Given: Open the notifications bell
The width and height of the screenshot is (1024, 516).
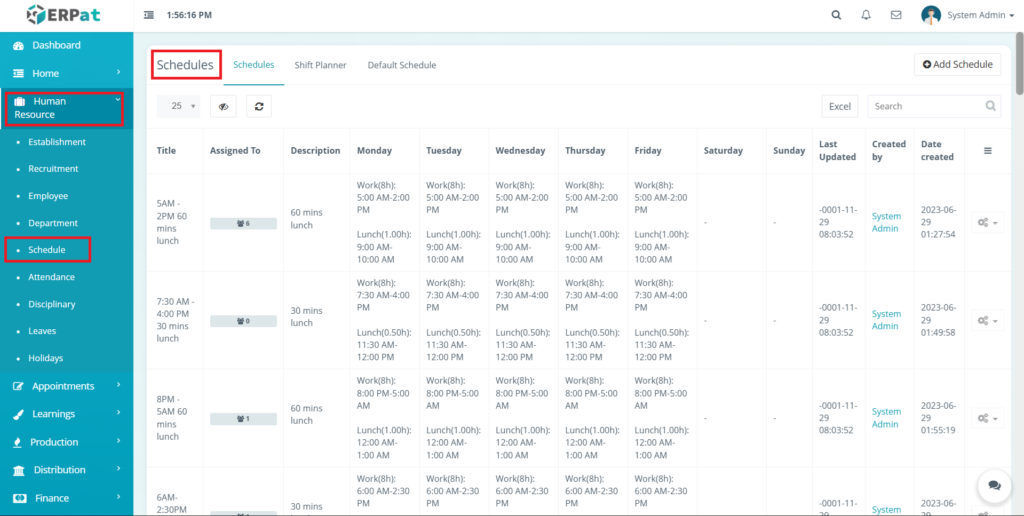Looking at the screenshot, I should coord(866,15).
